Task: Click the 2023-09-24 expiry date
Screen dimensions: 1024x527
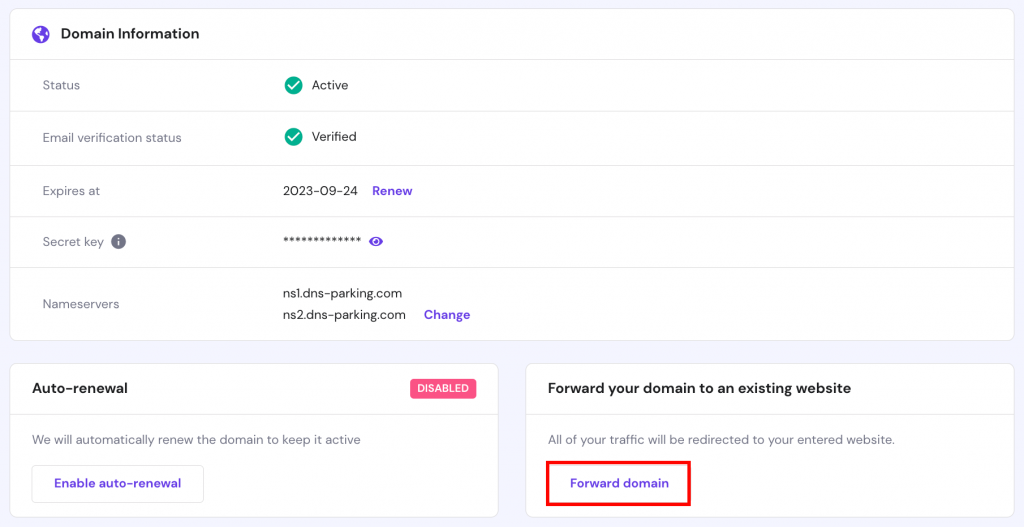Action: click(320, 191)
